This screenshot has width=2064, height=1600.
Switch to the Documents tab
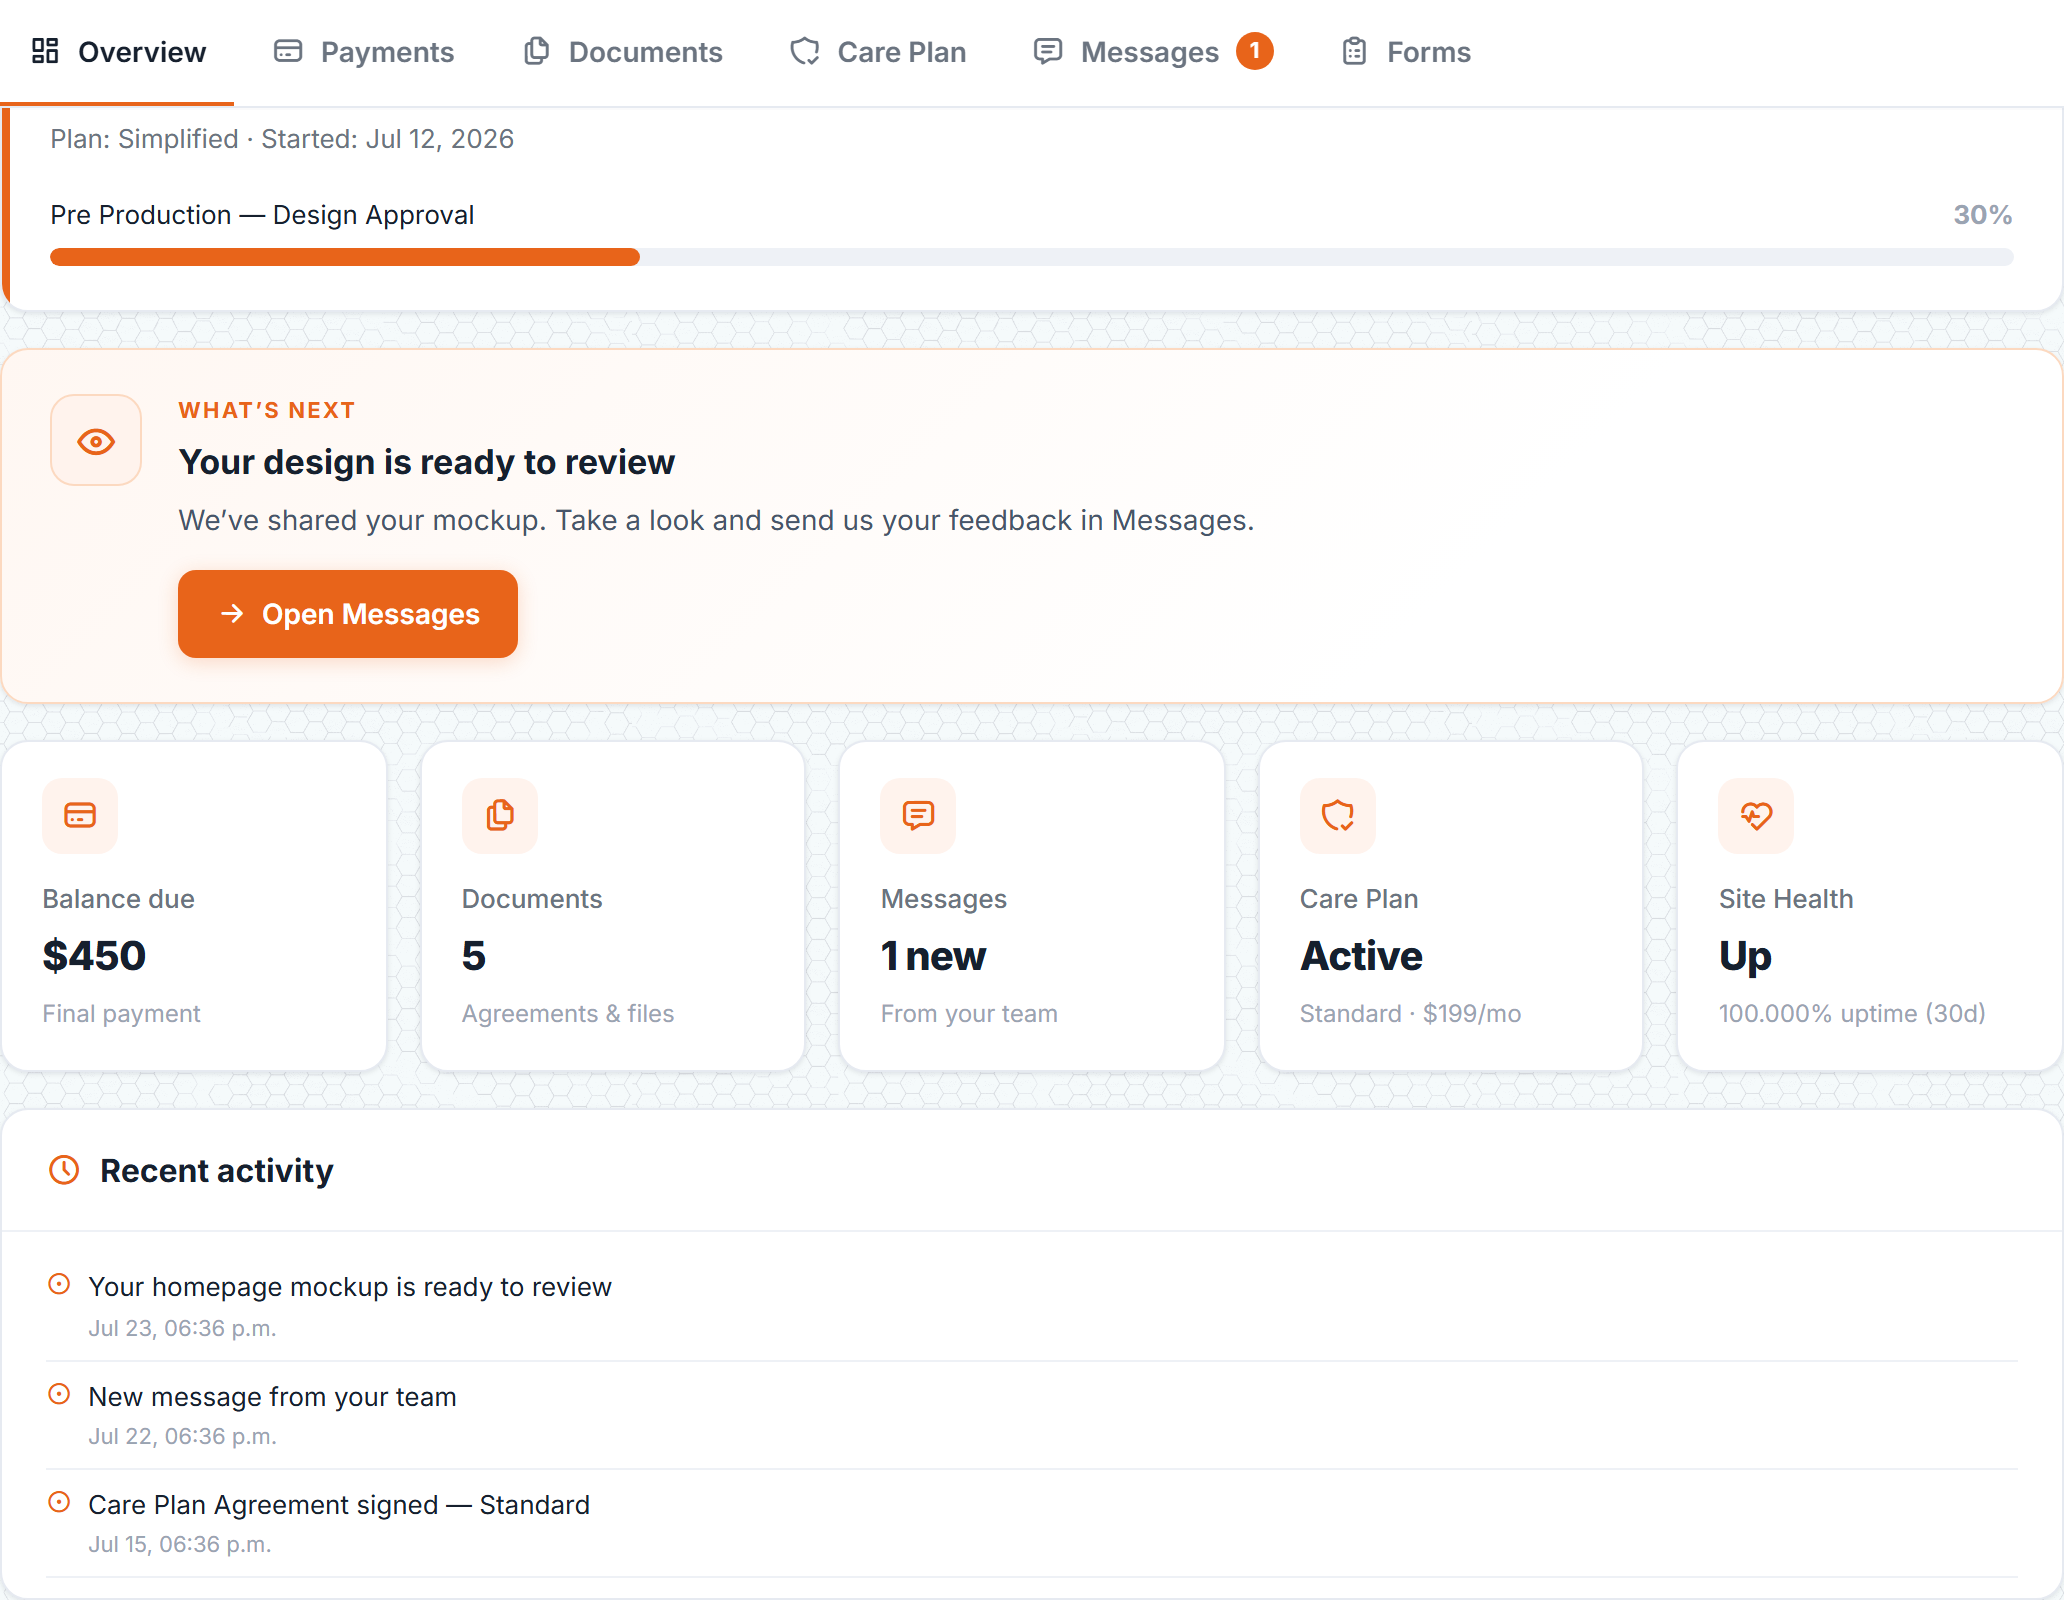623,52
